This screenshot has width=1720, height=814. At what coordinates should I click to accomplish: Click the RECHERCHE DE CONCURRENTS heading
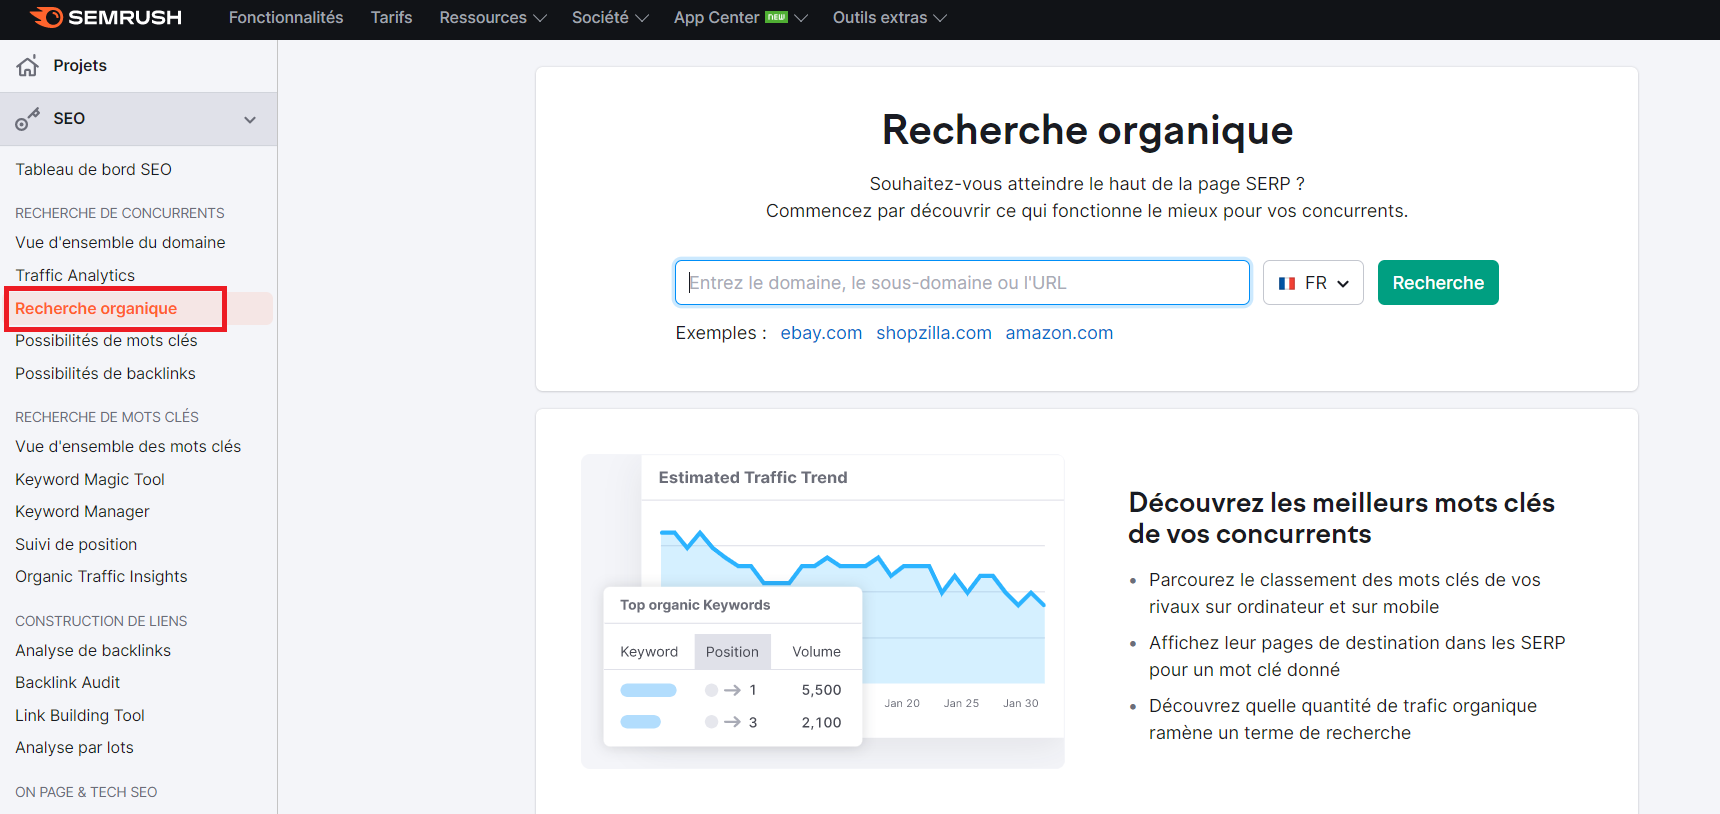pyautogui.click(x=120, y=213)
